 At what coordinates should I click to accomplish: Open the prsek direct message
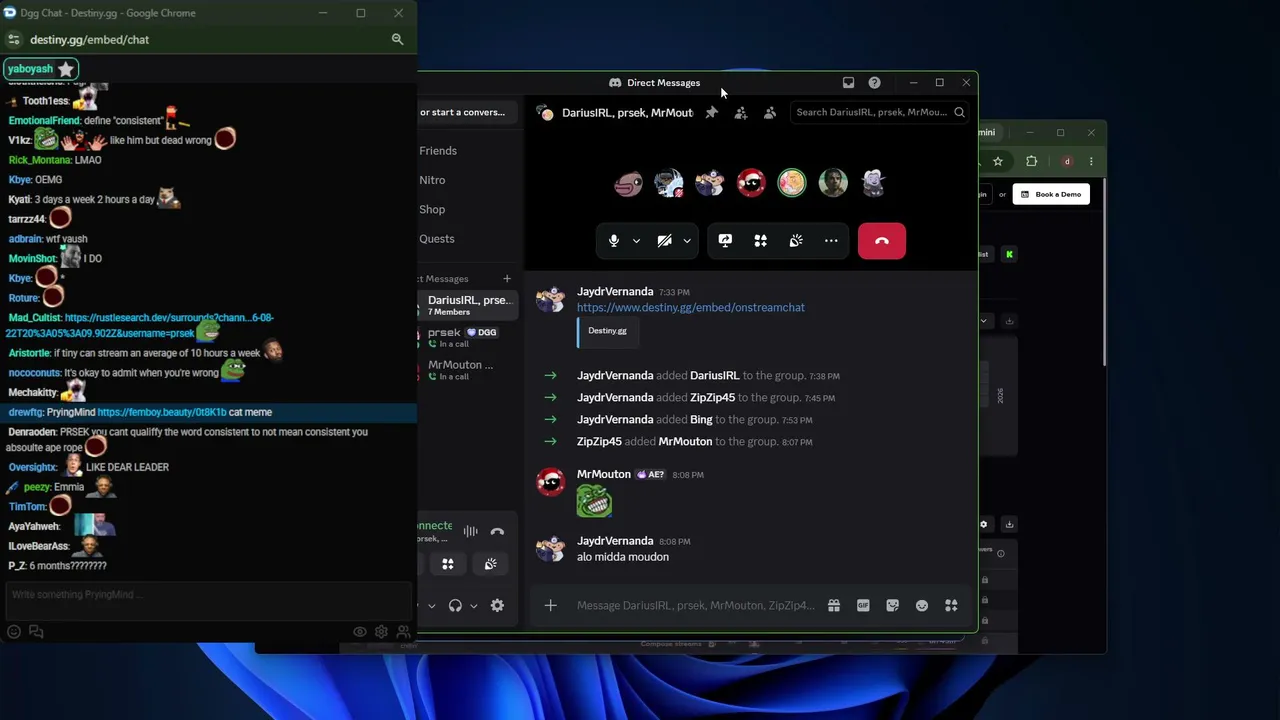pyautogui.click(x=468, y=338)
